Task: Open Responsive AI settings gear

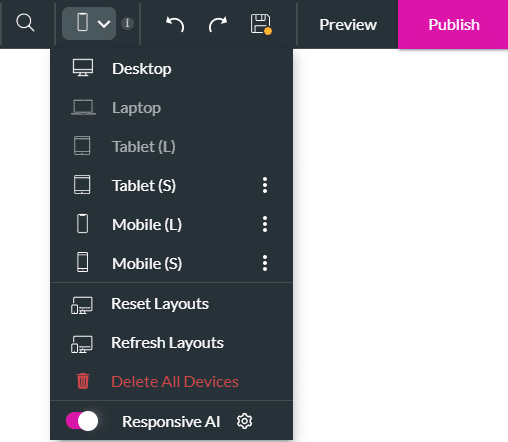Action: tap(244, 421)
